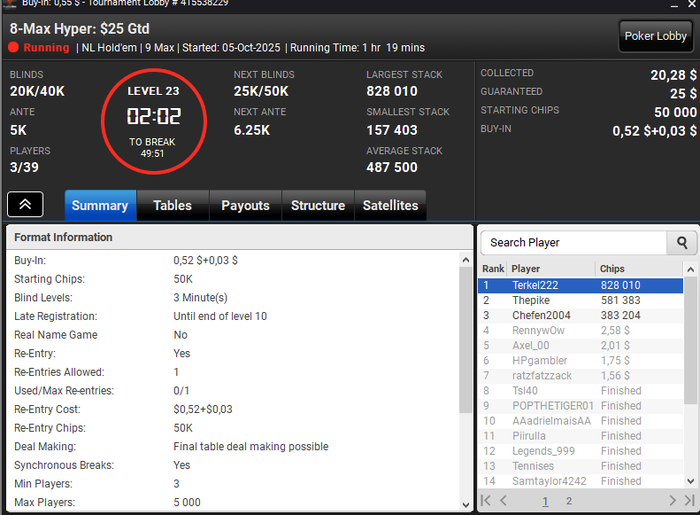Click the Players count 3/39

[x=24, y=167]
